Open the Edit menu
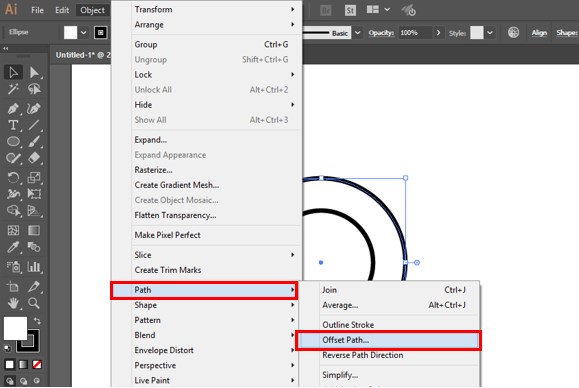This screenshot has height=388, width=579. 62,10
